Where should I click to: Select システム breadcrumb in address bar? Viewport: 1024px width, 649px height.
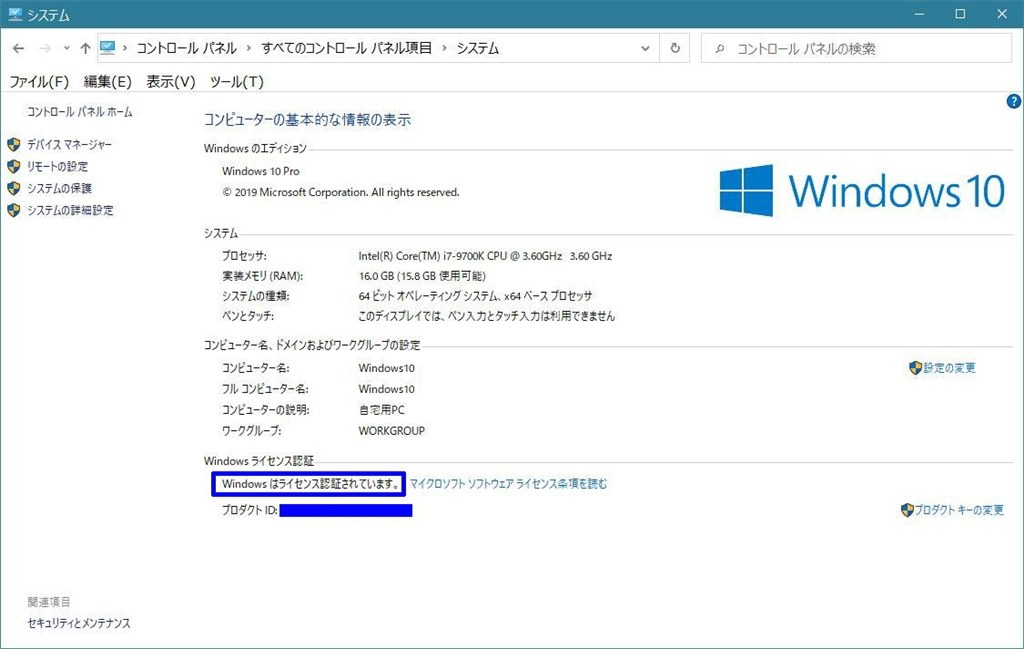tap(478, 48)
